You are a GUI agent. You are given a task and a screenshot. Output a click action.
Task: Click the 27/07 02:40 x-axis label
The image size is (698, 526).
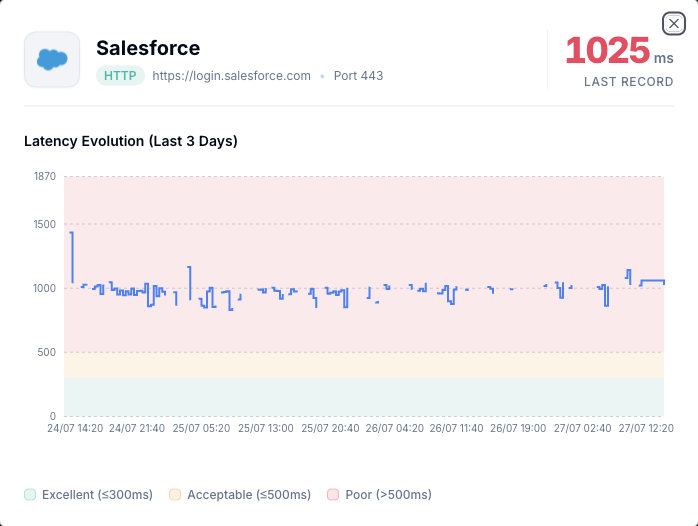tap(582, 429)
